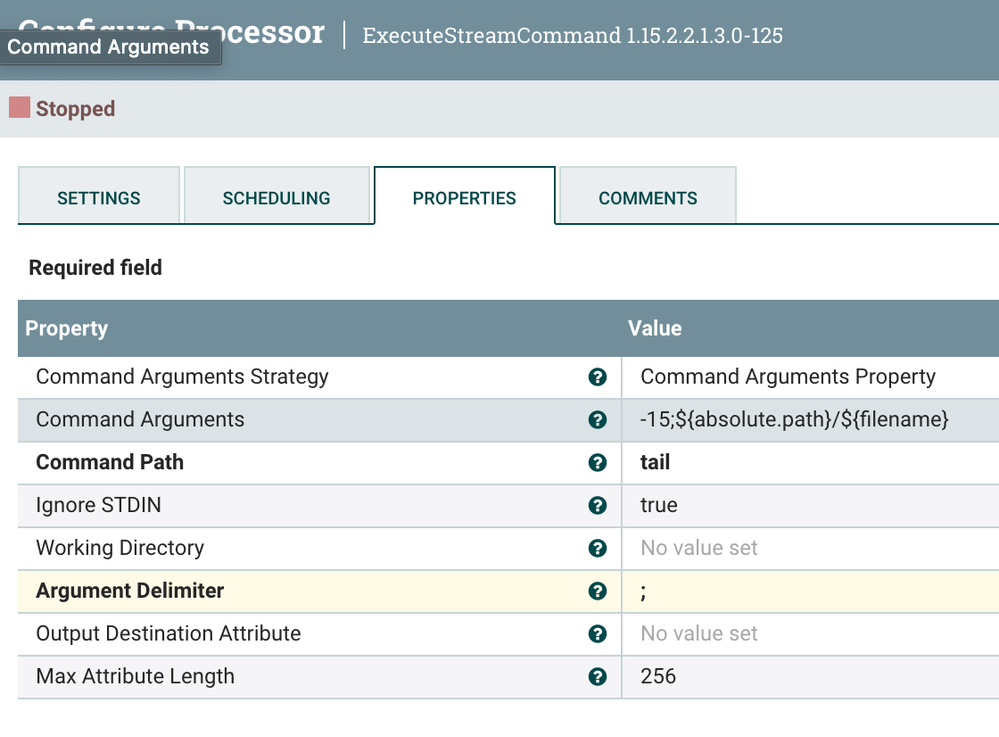
Task: Go to the Comments tab
Action: click(x=647, y=196)
